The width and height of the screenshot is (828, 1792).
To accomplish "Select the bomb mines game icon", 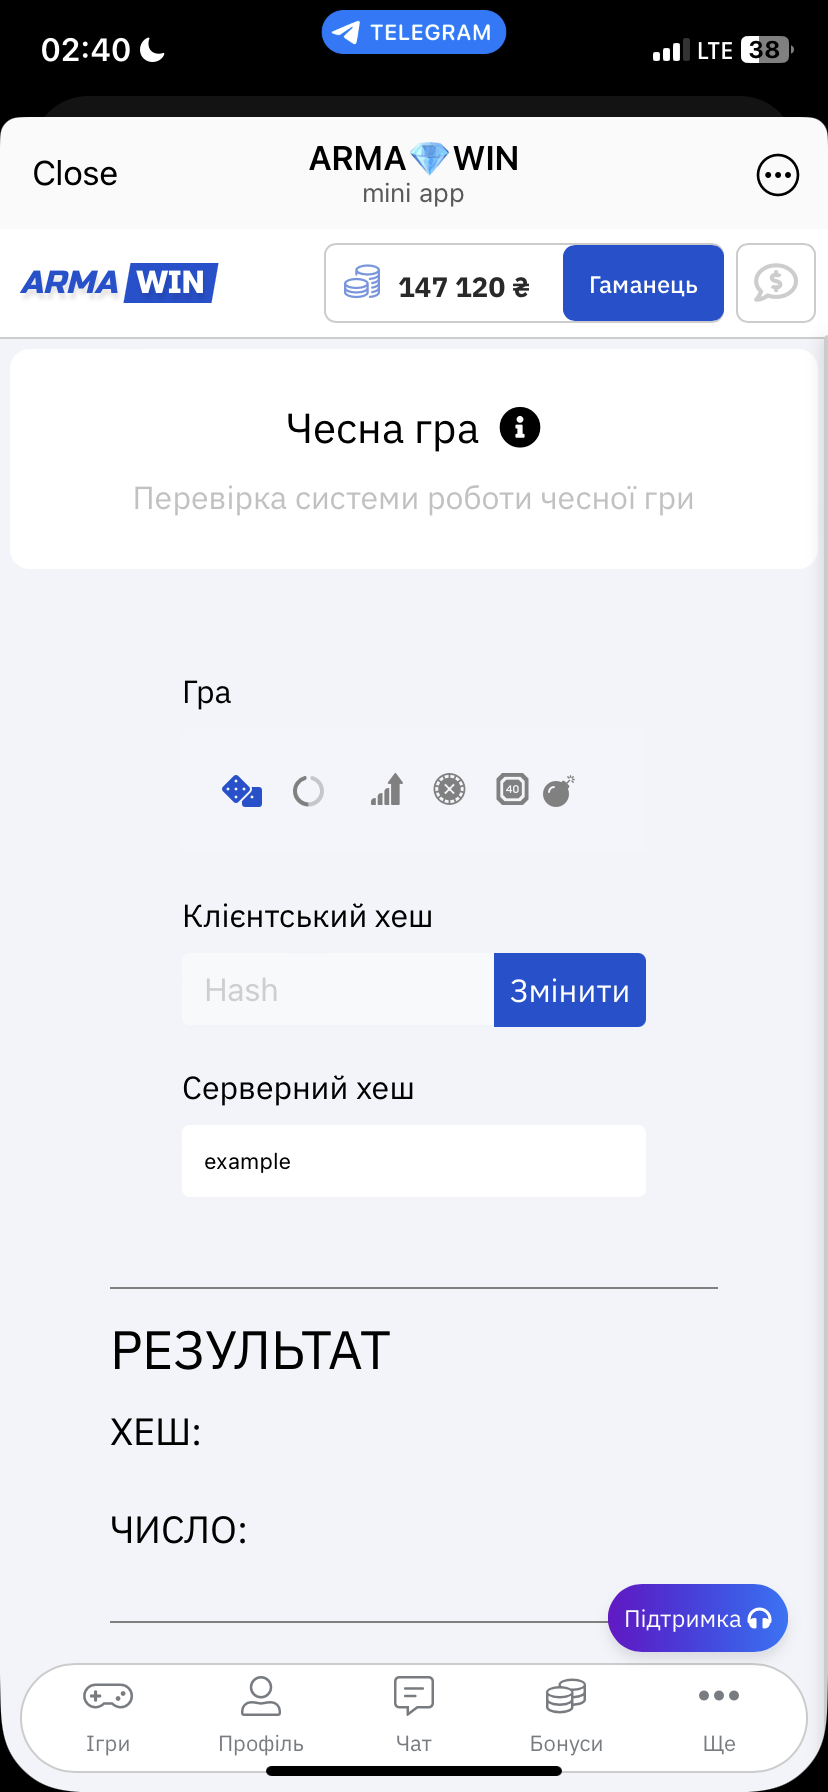I will pyautogui.click(x=558, y=791).
